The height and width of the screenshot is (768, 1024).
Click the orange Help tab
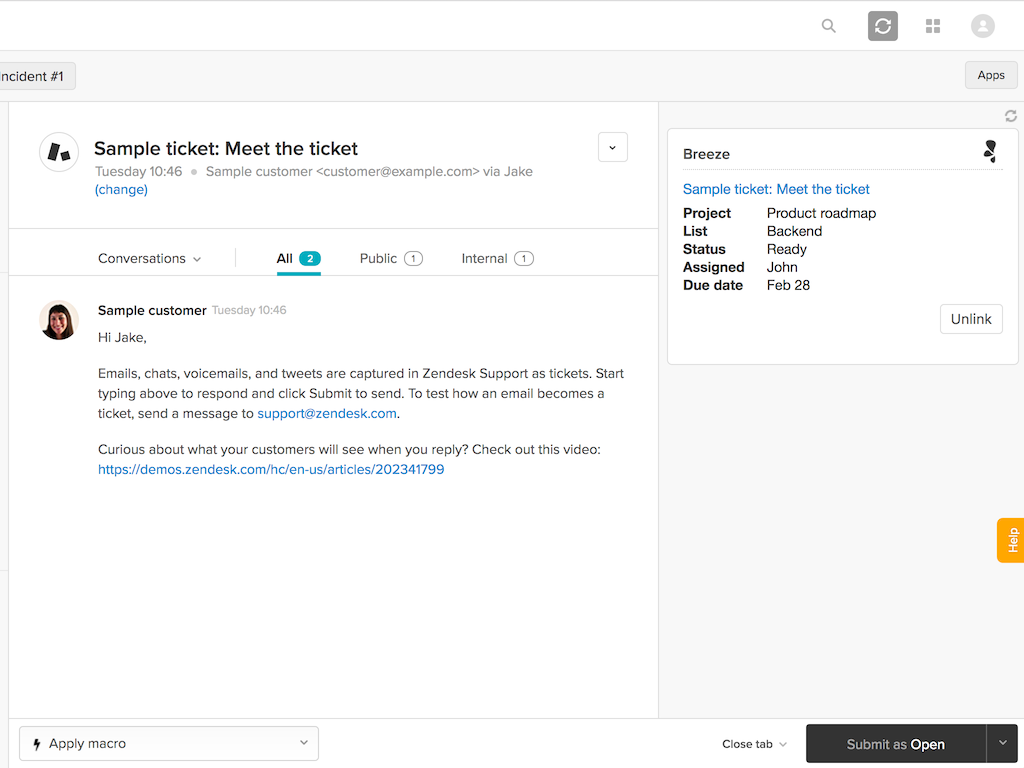coord(1009,540)
